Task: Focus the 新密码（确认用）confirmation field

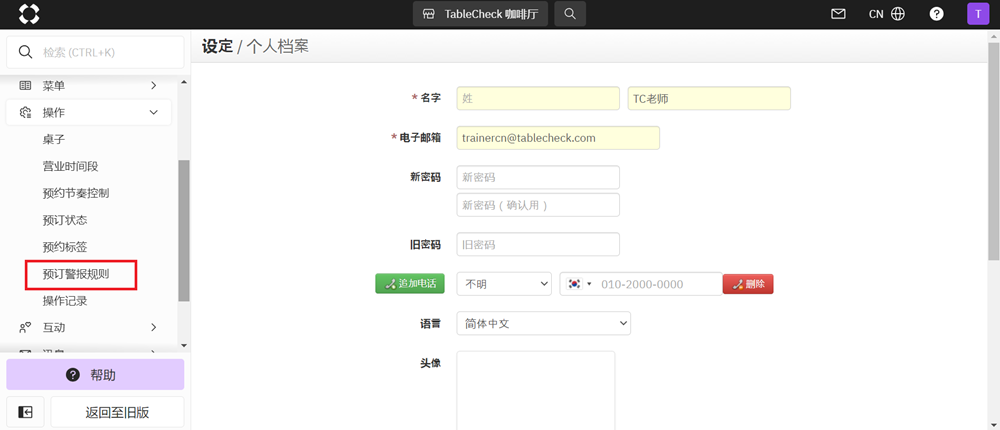Action: click(538, 205)
